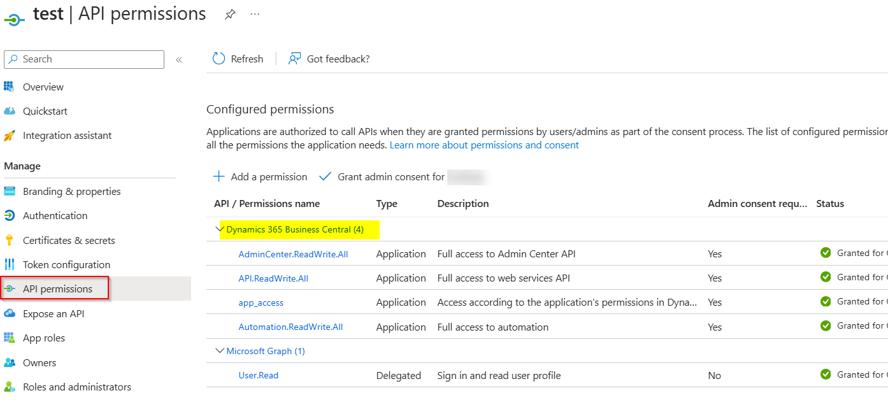The height and width of the screenshot is (400, 888).
Task: Collapse the sidebar with the double chevron
Action: click(179, 60)
